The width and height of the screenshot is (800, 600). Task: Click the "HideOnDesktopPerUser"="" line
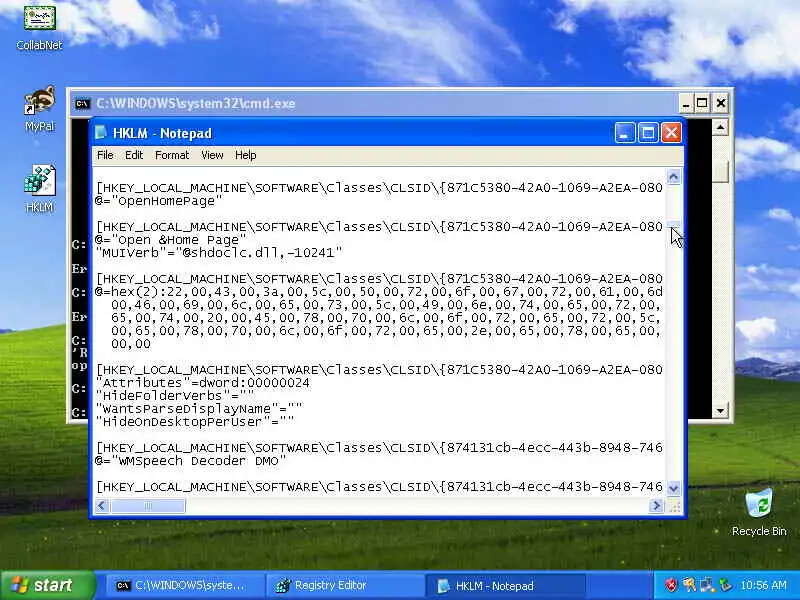(194, 421)
